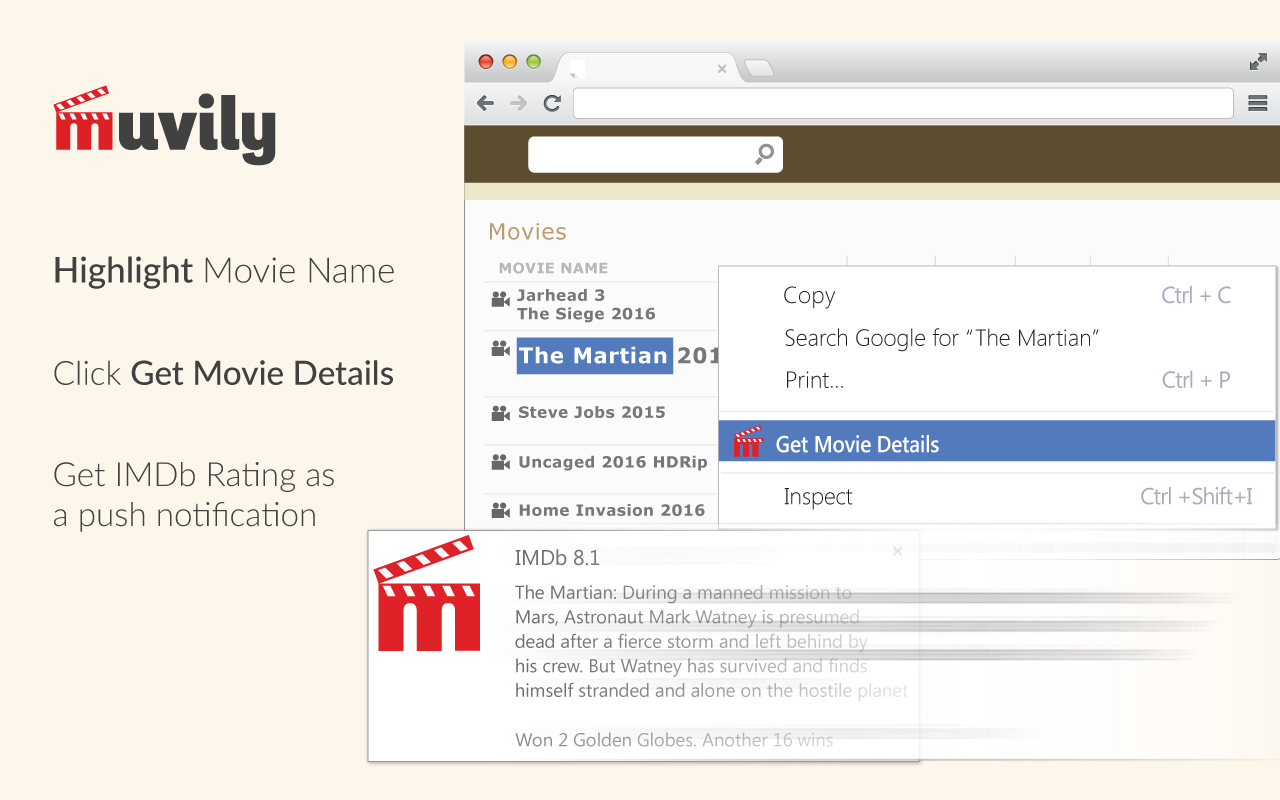1280x800 pixels.
Task: Click the MOVIE NAME column header
Action: [553, 268]
